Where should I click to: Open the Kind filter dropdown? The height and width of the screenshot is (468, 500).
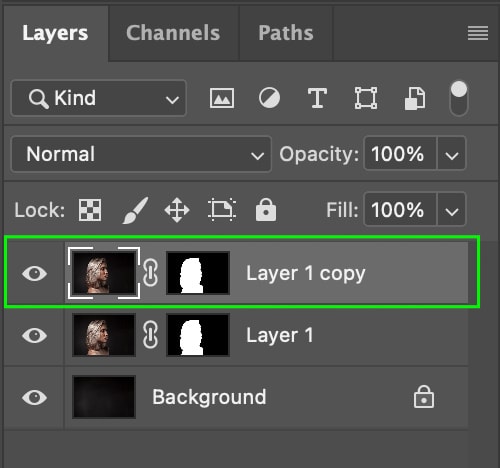click(99, 98)
